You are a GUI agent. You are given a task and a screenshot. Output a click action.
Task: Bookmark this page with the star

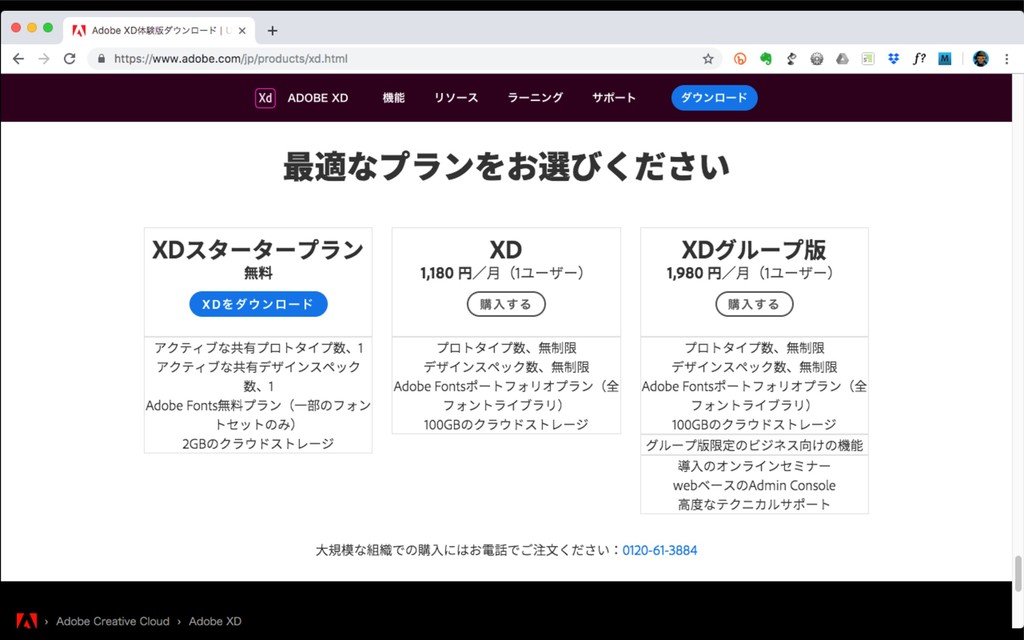pos(708,59)
